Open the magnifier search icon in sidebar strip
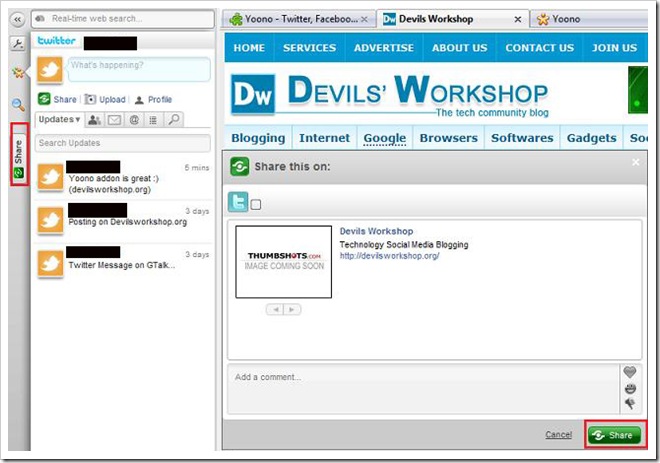Viewport: 660px width, 463px height. pos(18,104)
